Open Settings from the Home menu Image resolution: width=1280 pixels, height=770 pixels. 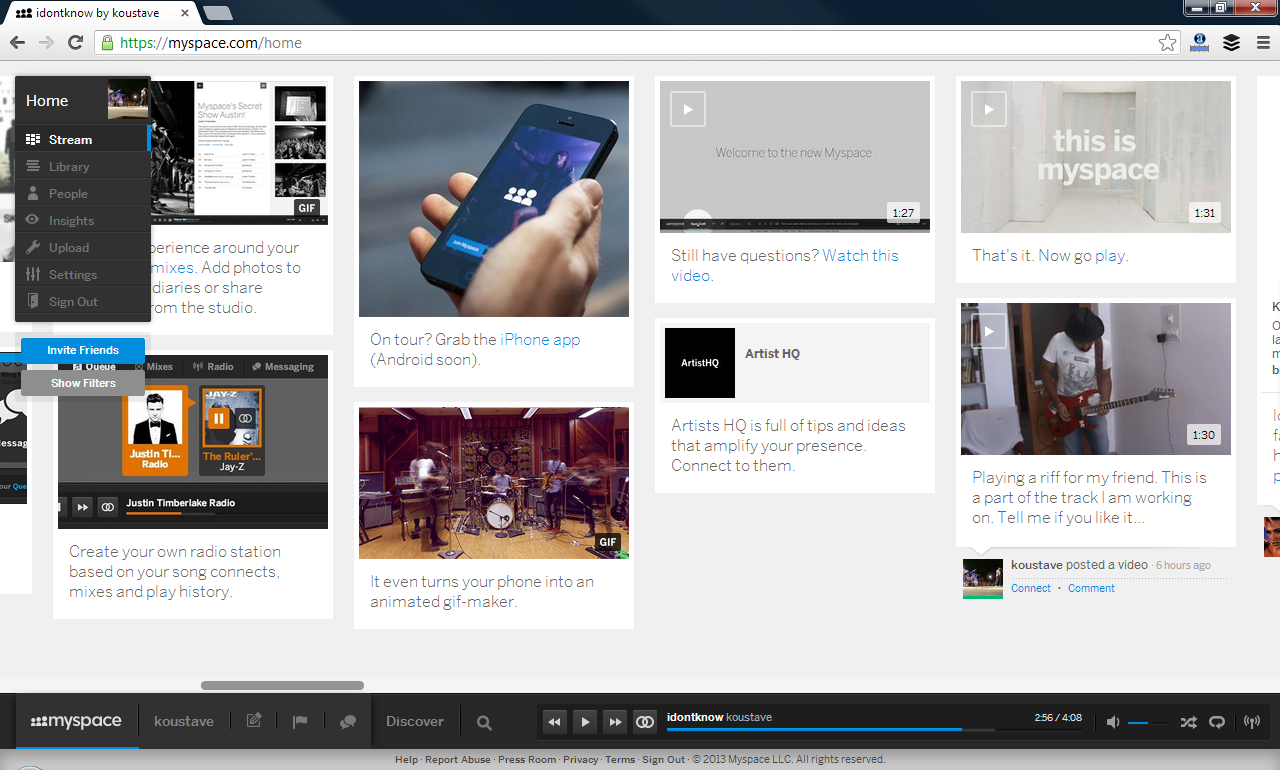tap(83, 274)
